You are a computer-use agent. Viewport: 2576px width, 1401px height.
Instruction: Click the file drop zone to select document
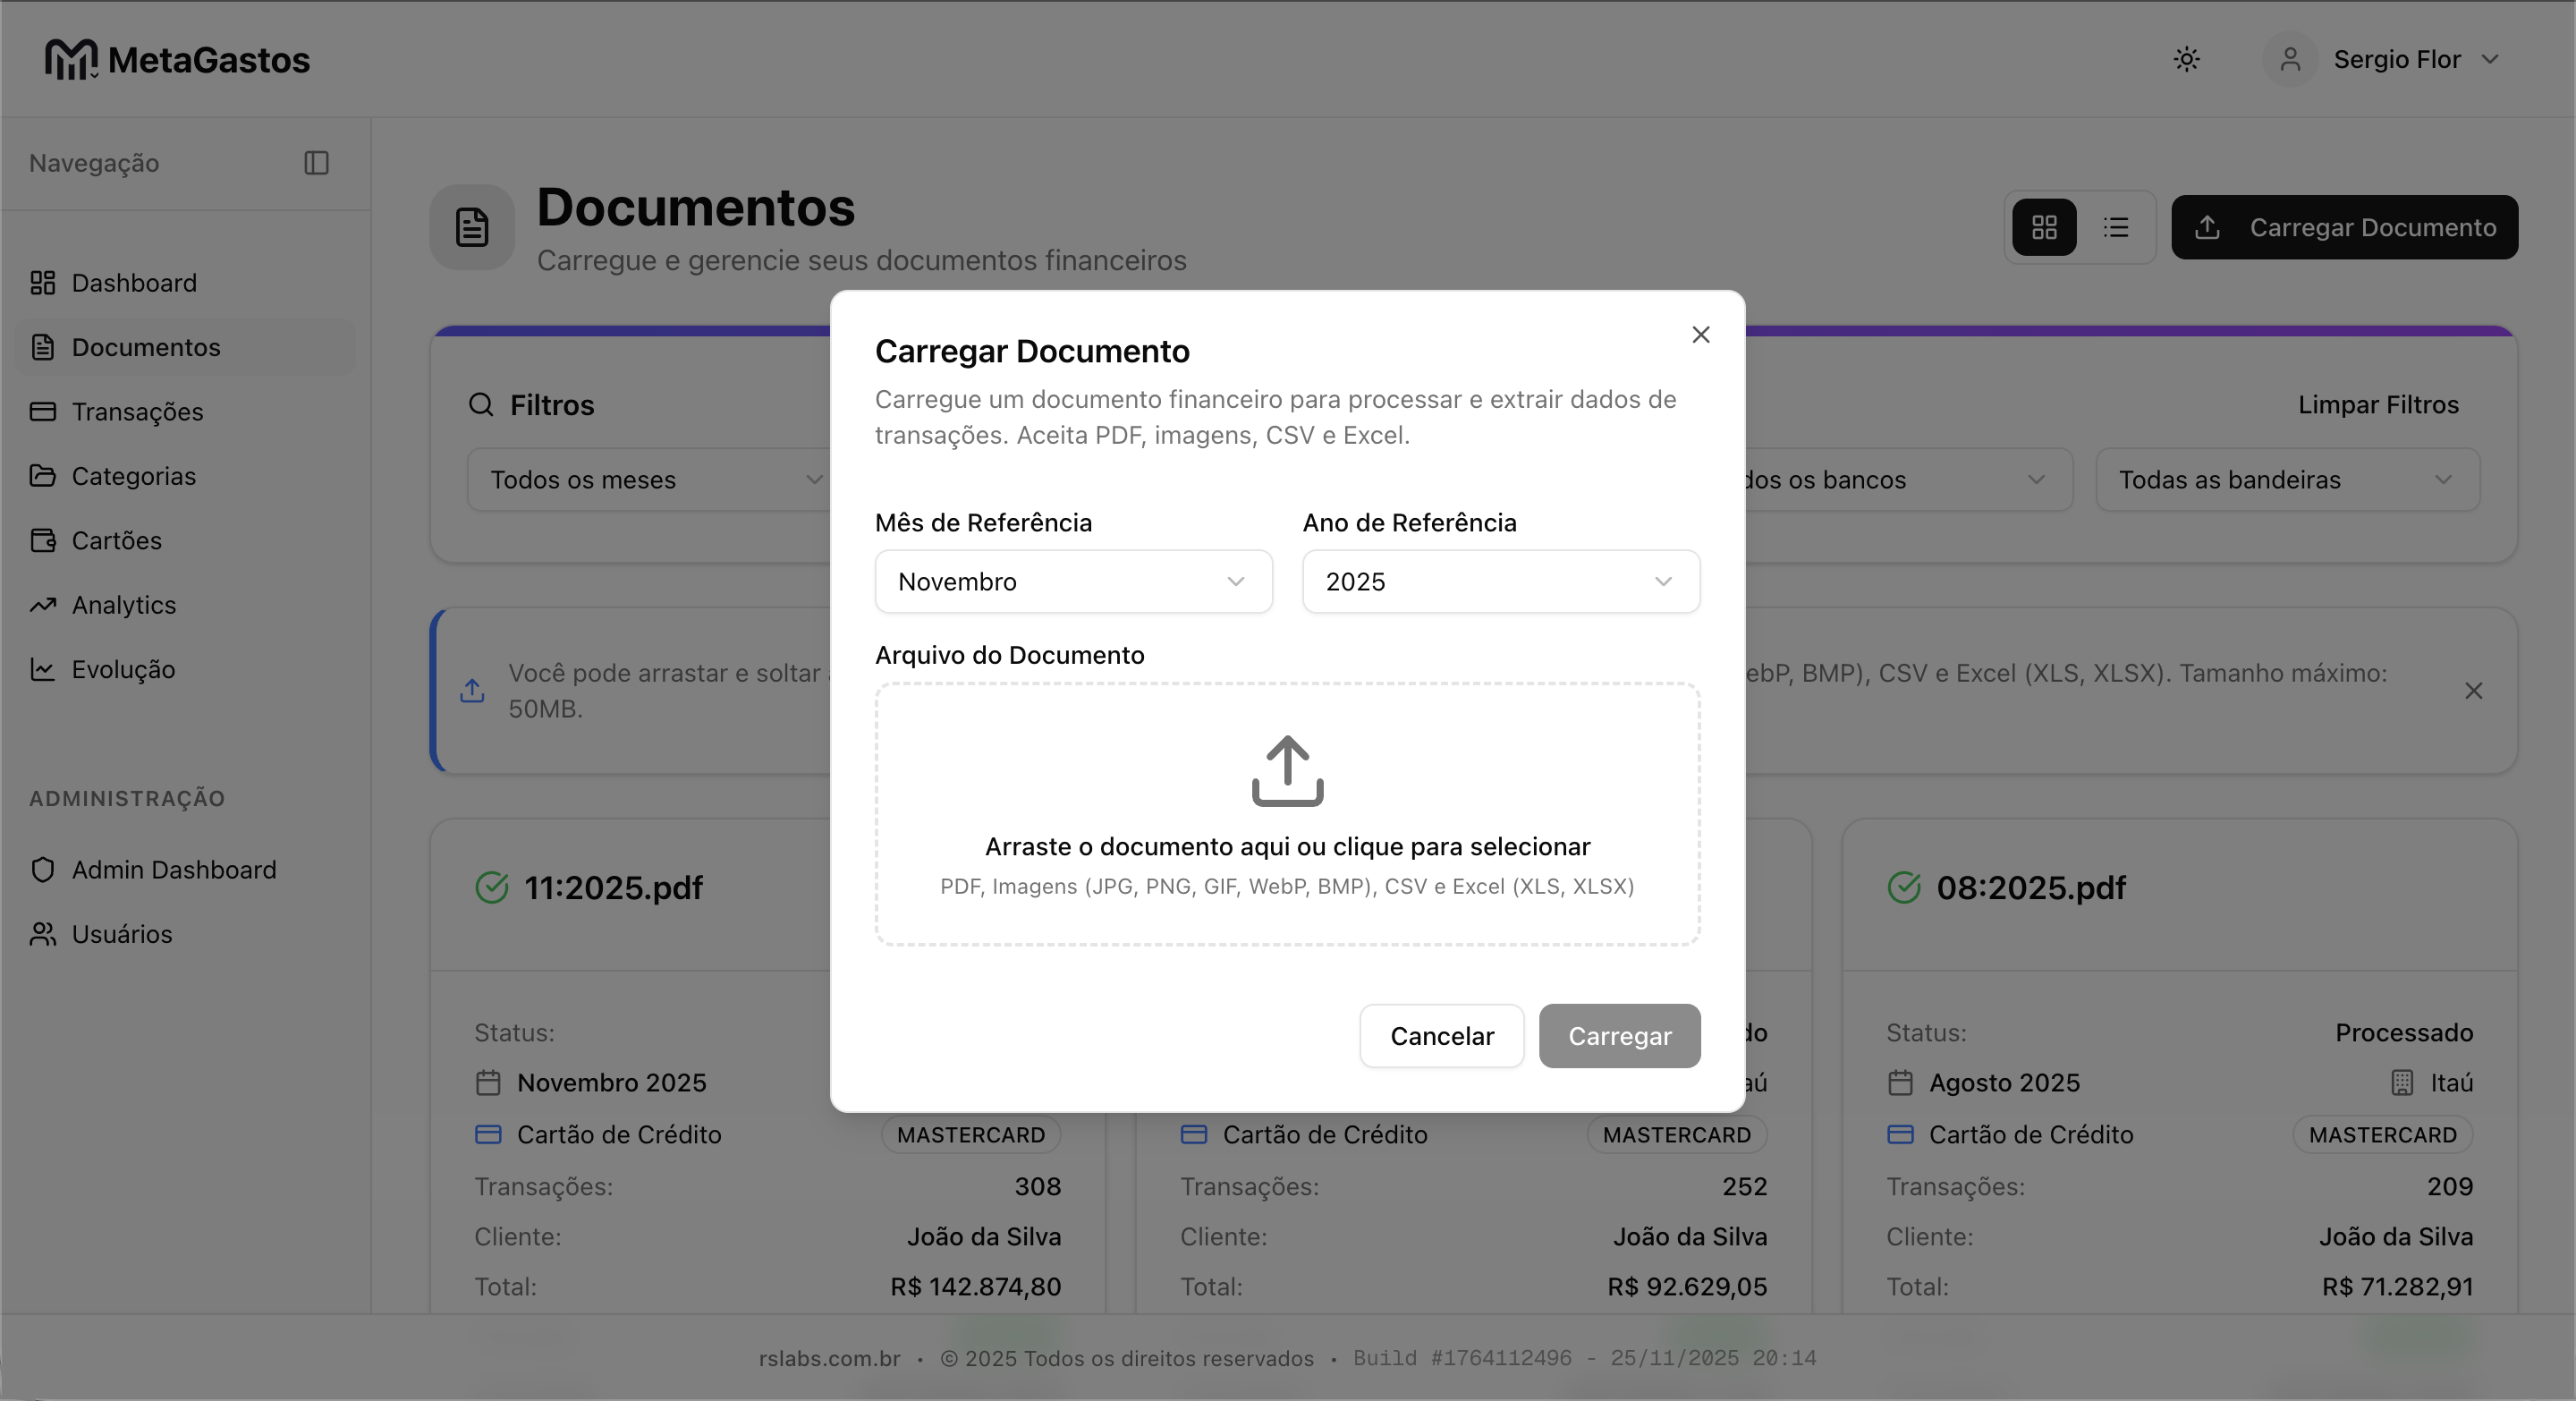pyautogui.click(x=1287, y=846)
